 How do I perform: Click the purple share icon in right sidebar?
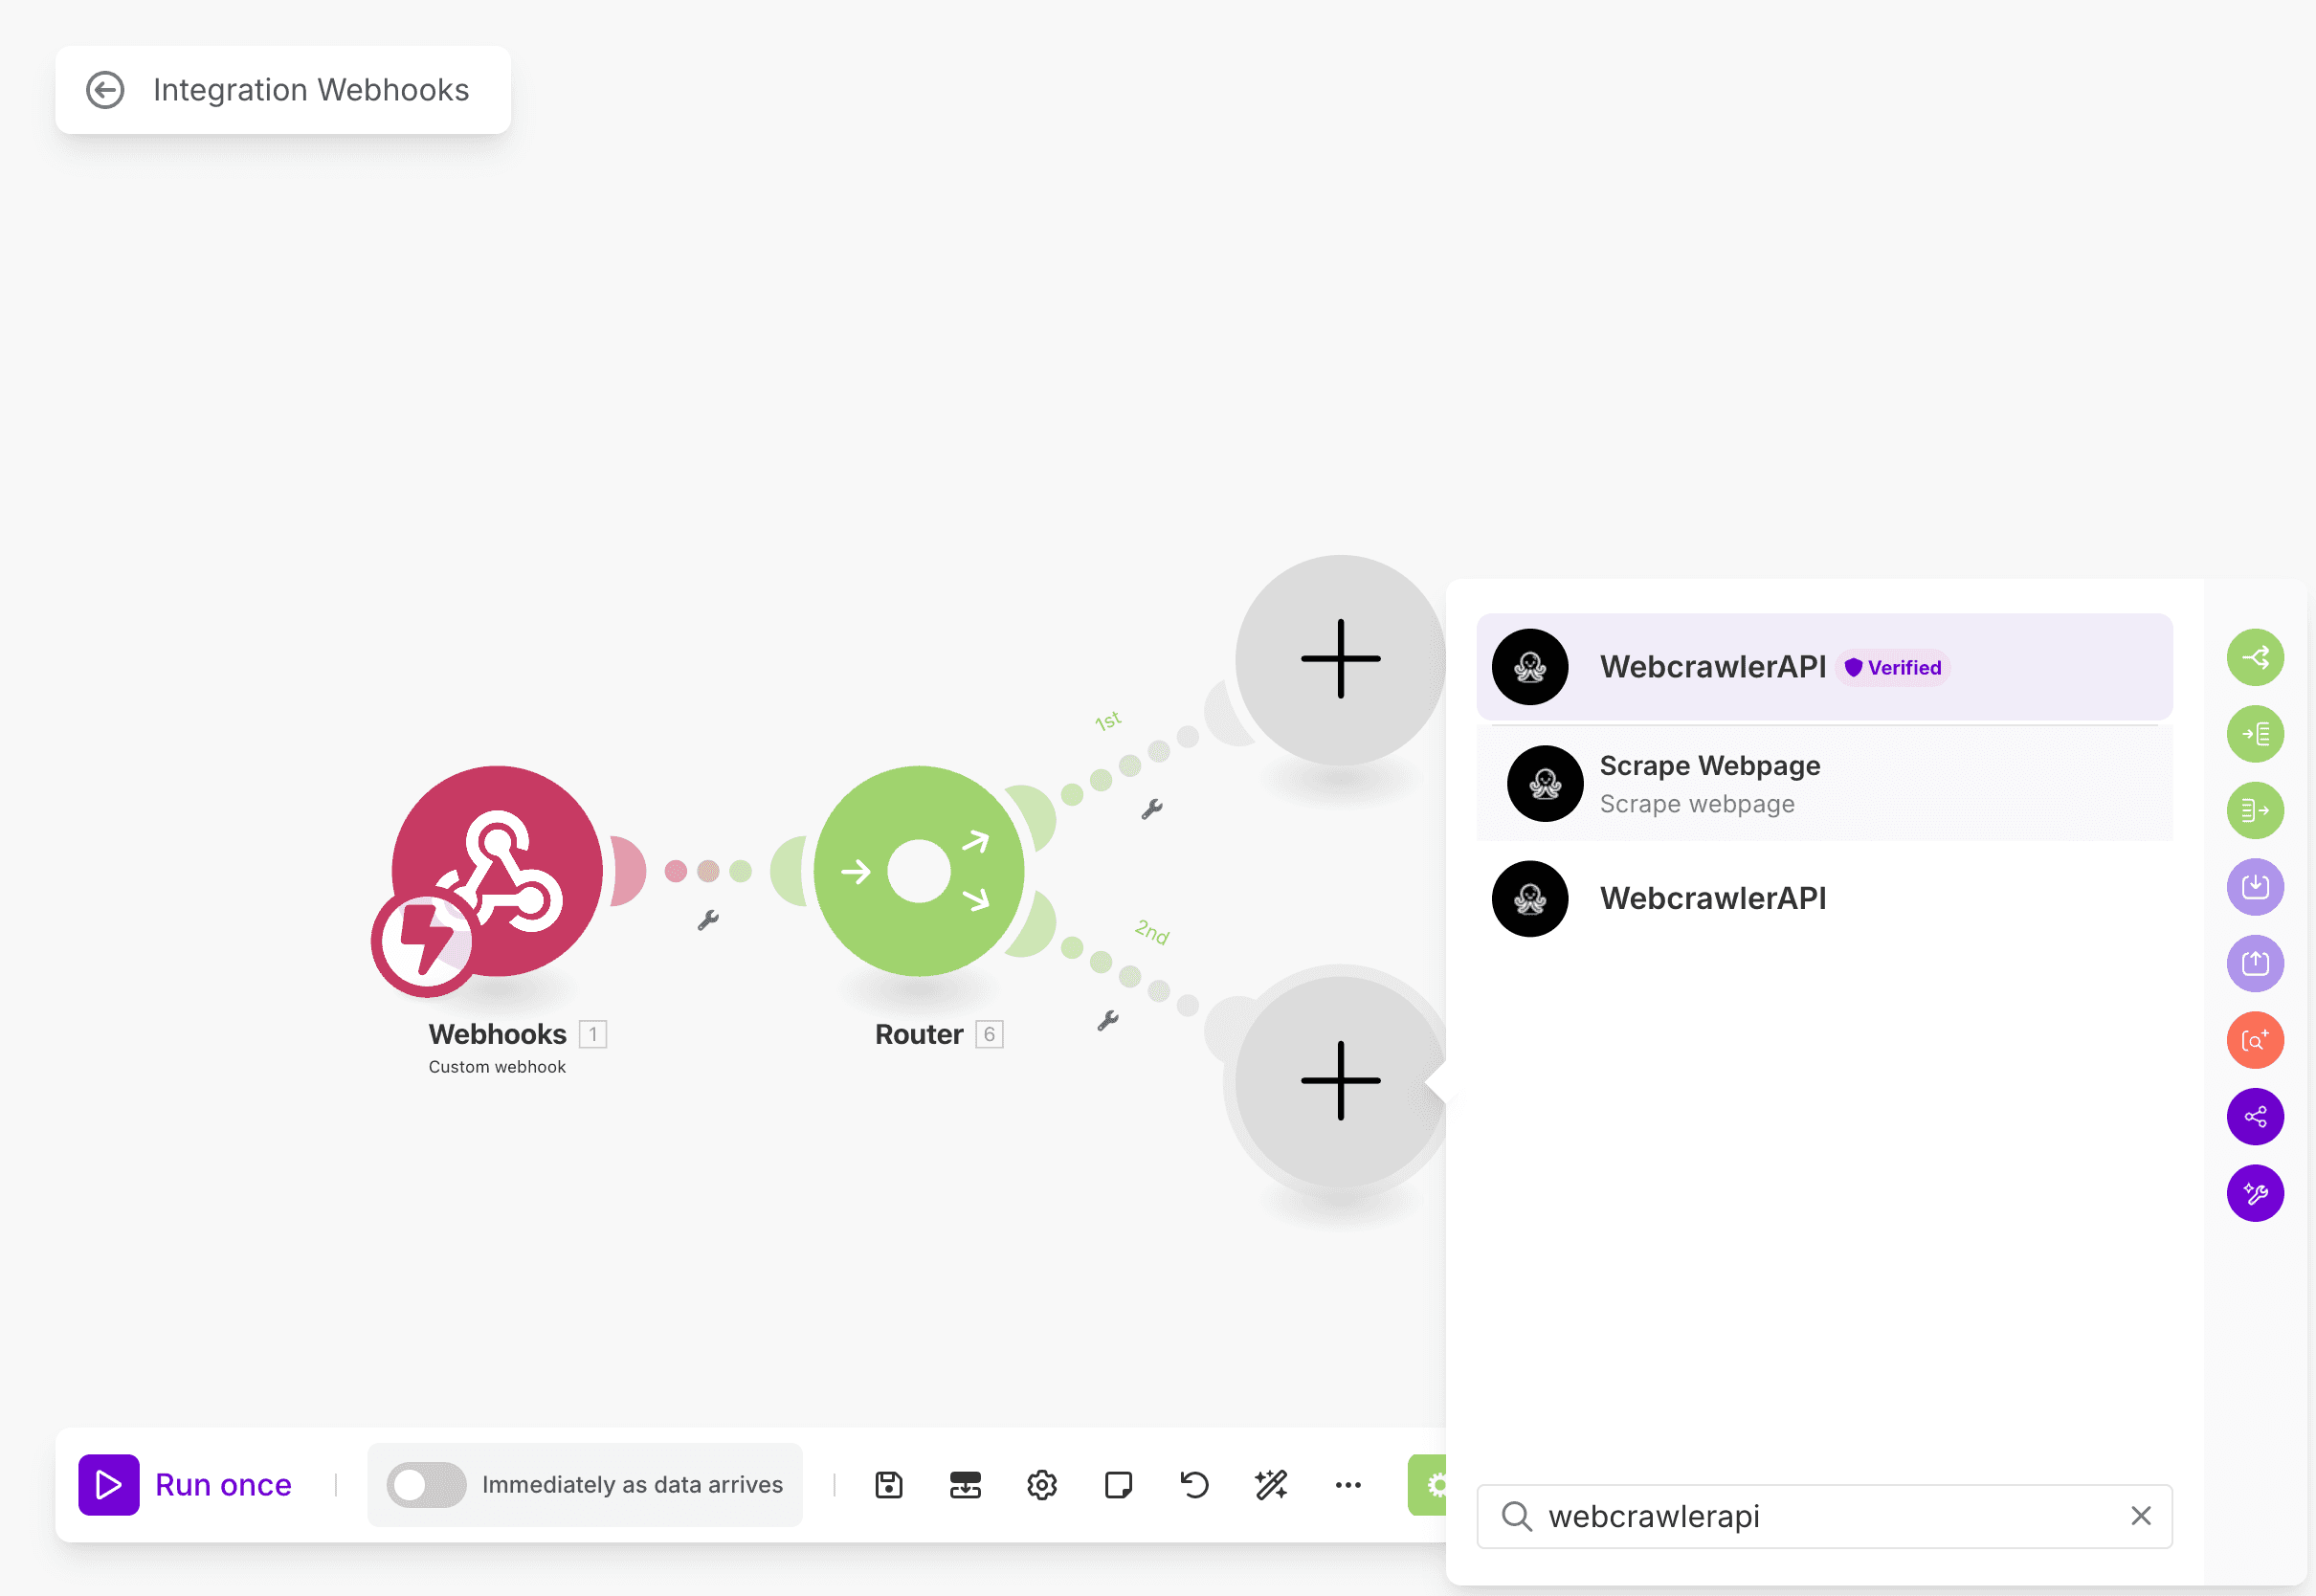(x=2255, y=1117)
